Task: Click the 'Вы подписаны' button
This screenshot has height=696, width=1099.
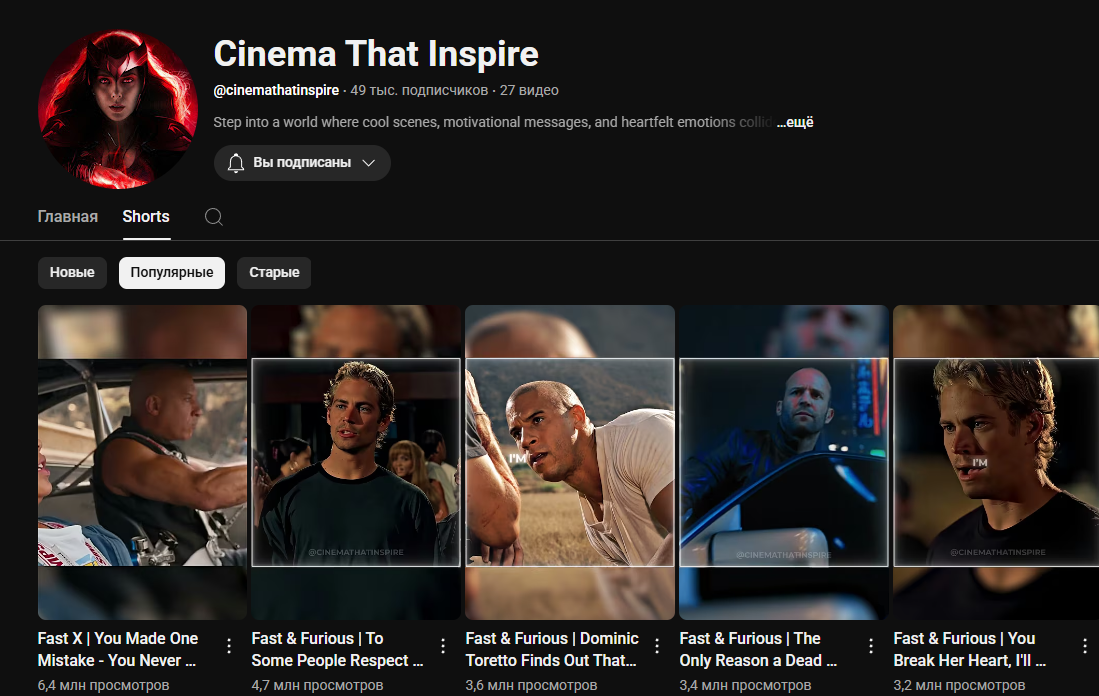Action: (x=295, y=162)
